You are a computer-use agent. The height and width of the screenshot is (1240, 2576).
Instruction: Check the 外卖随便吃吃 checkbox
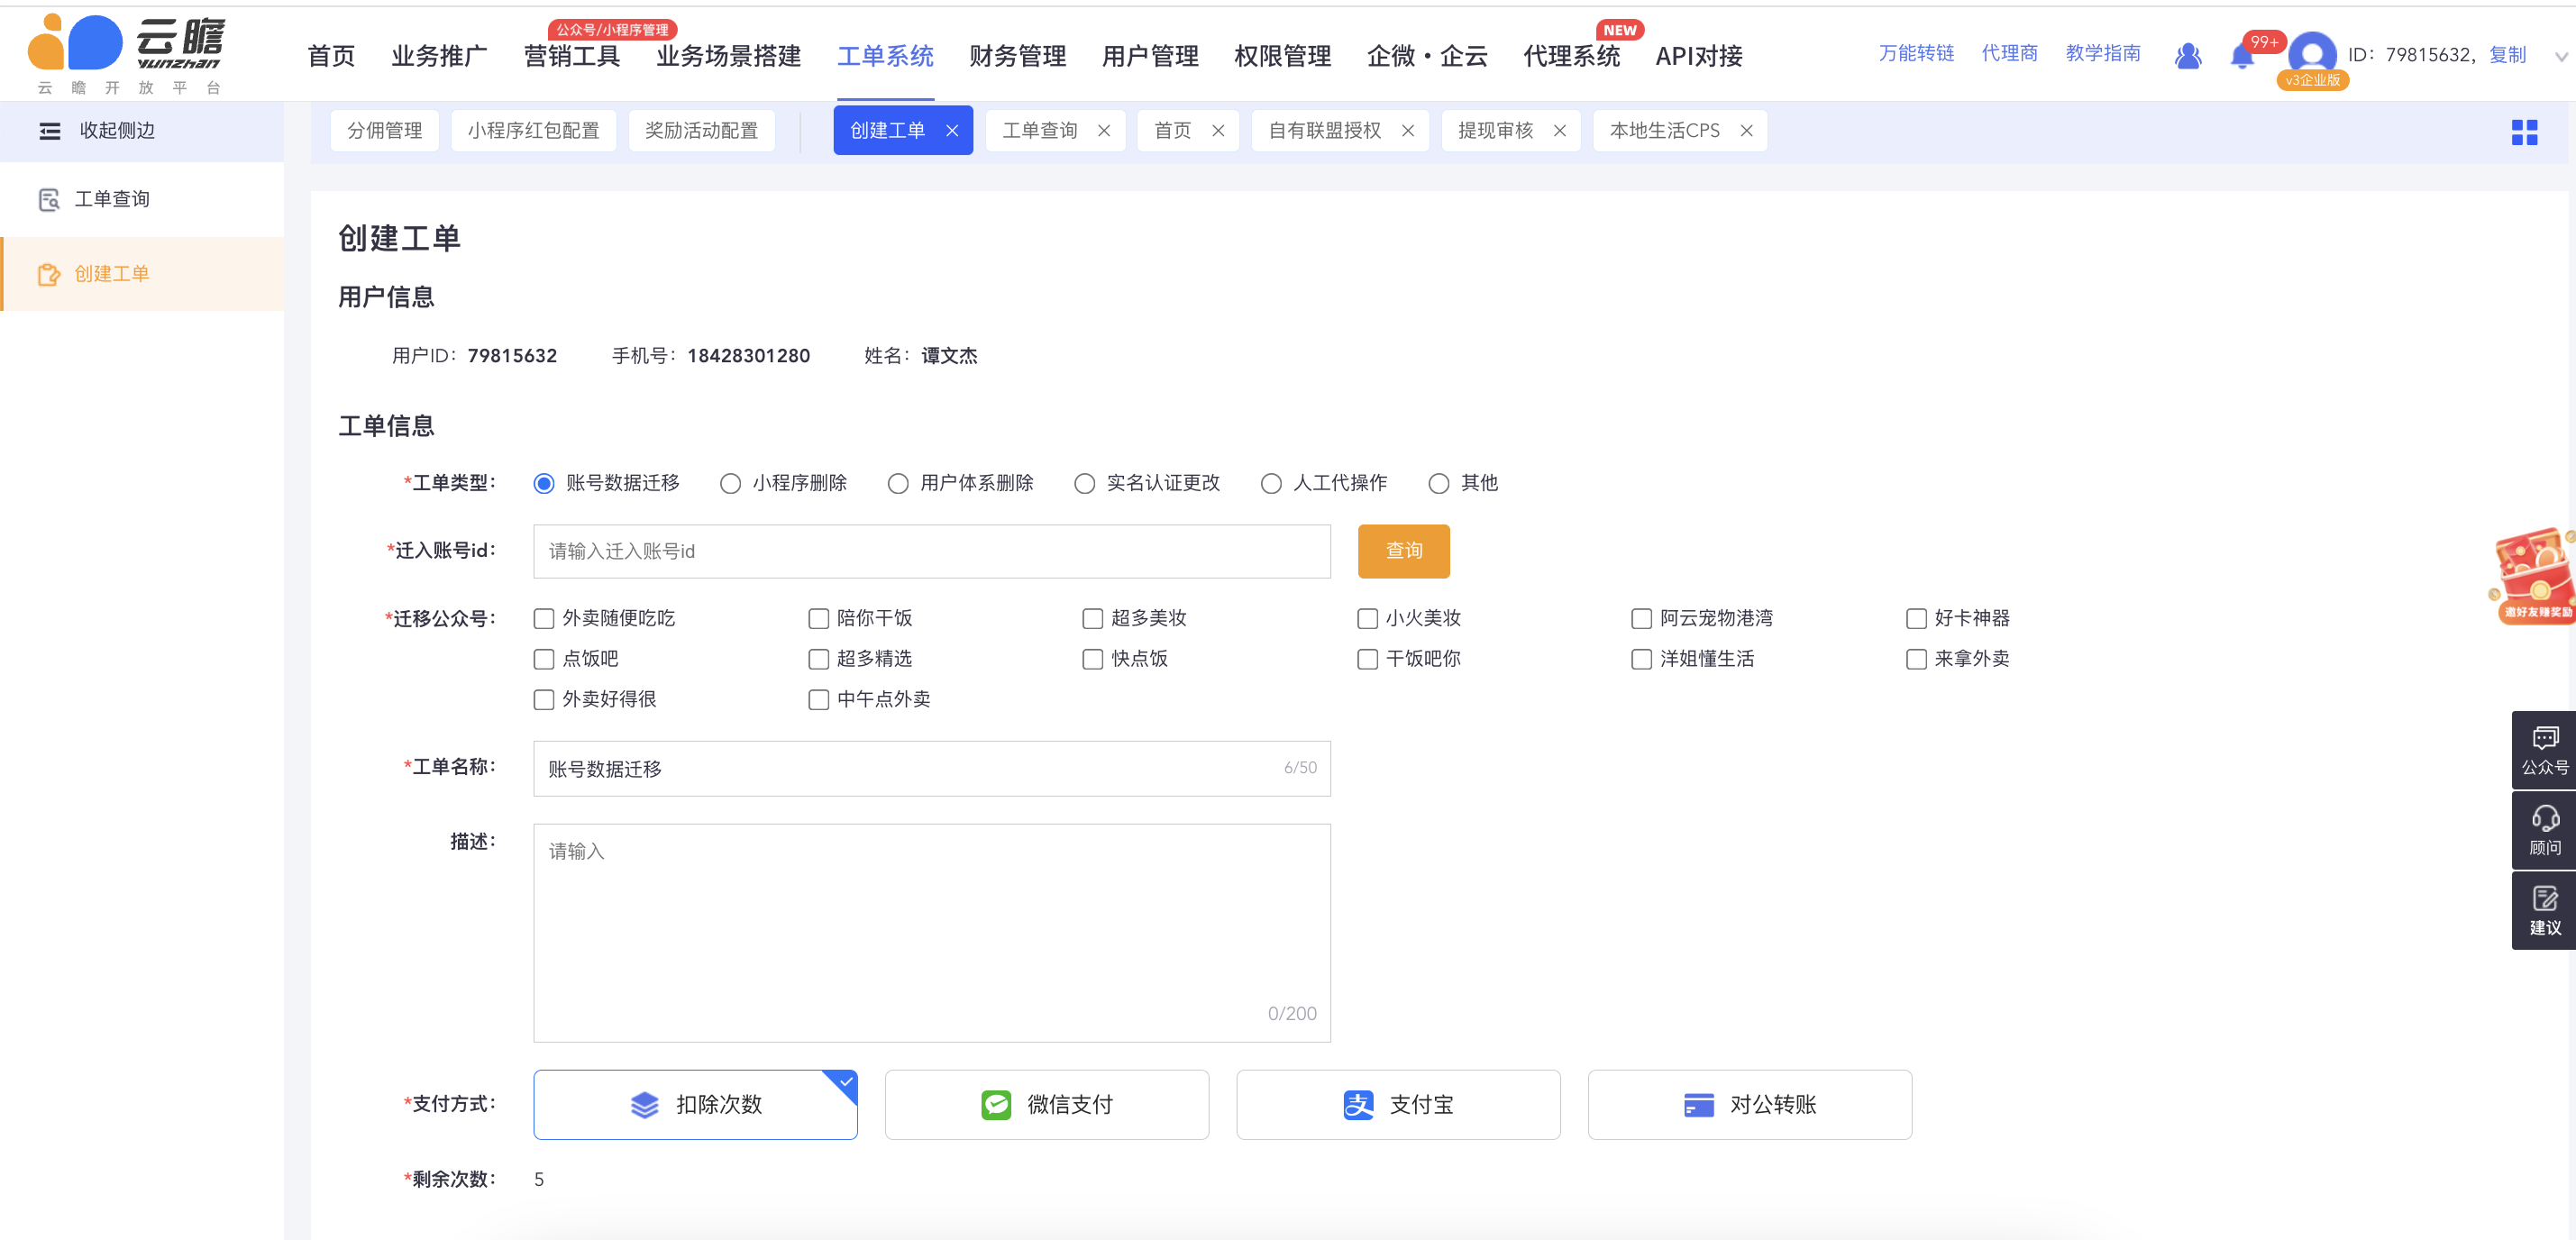[544, 619]
